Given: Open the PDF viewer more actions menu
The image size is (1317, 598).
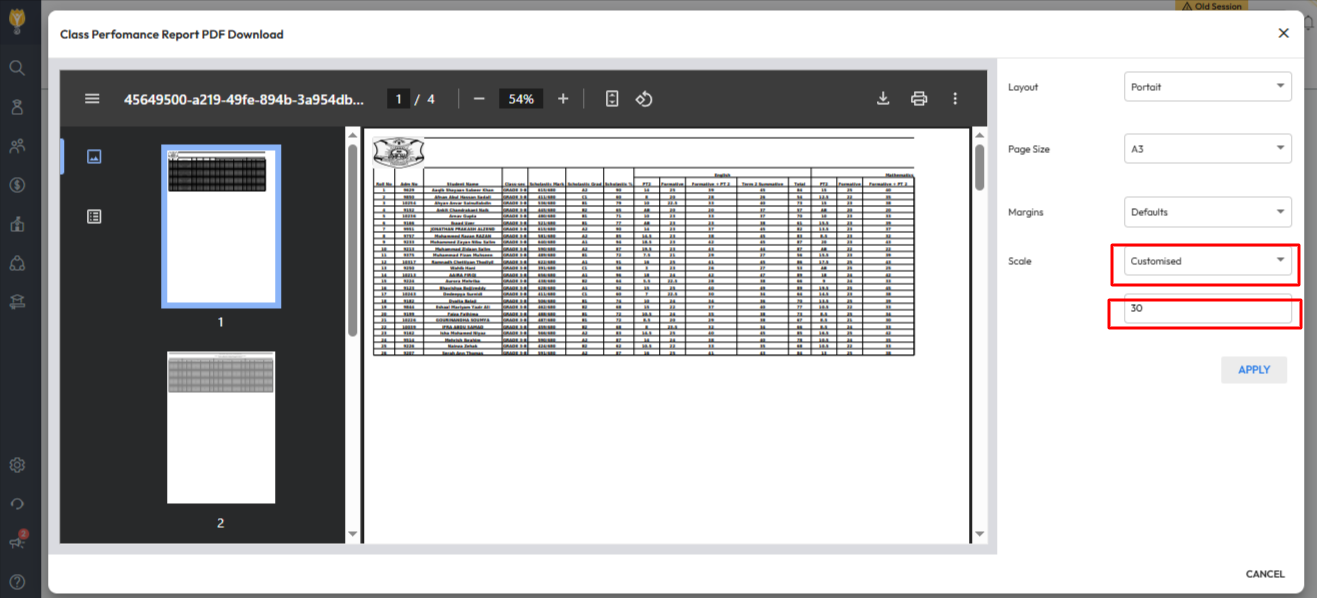Looking at the screenshot, I should (955, 99).
